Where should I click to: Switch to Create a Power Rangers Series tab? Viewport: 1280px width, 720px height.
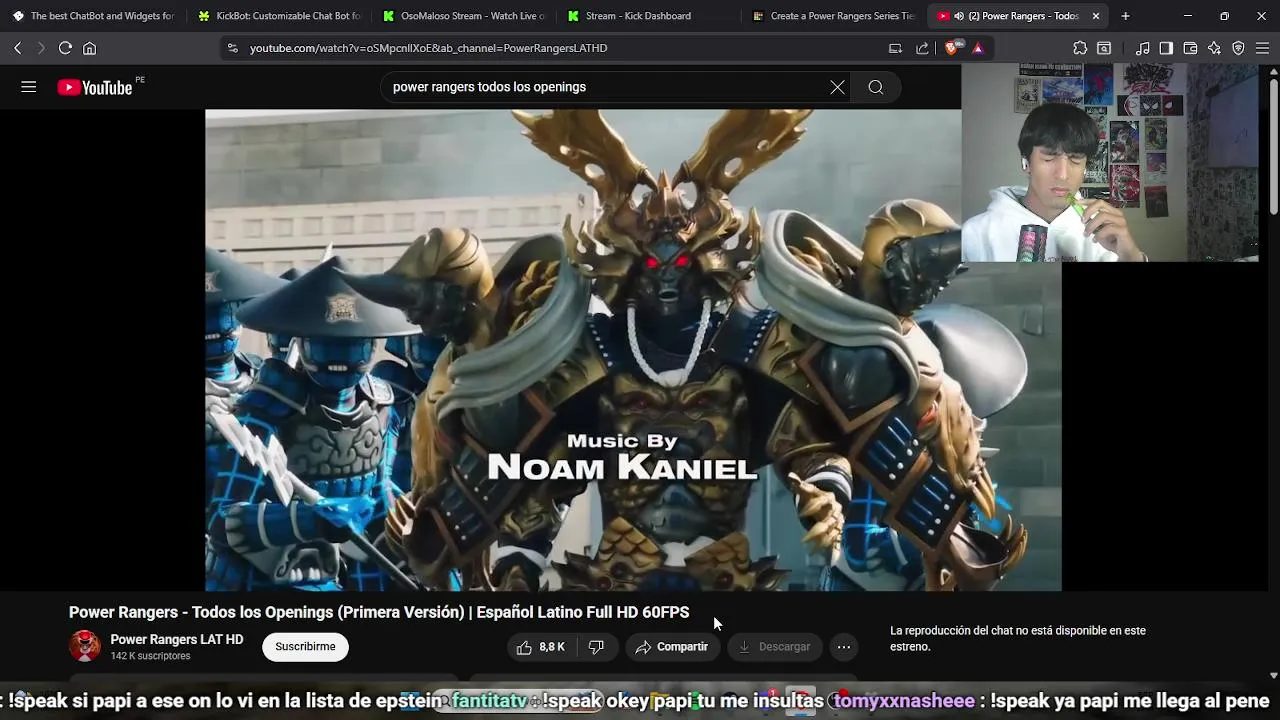[x=833, y=16]
